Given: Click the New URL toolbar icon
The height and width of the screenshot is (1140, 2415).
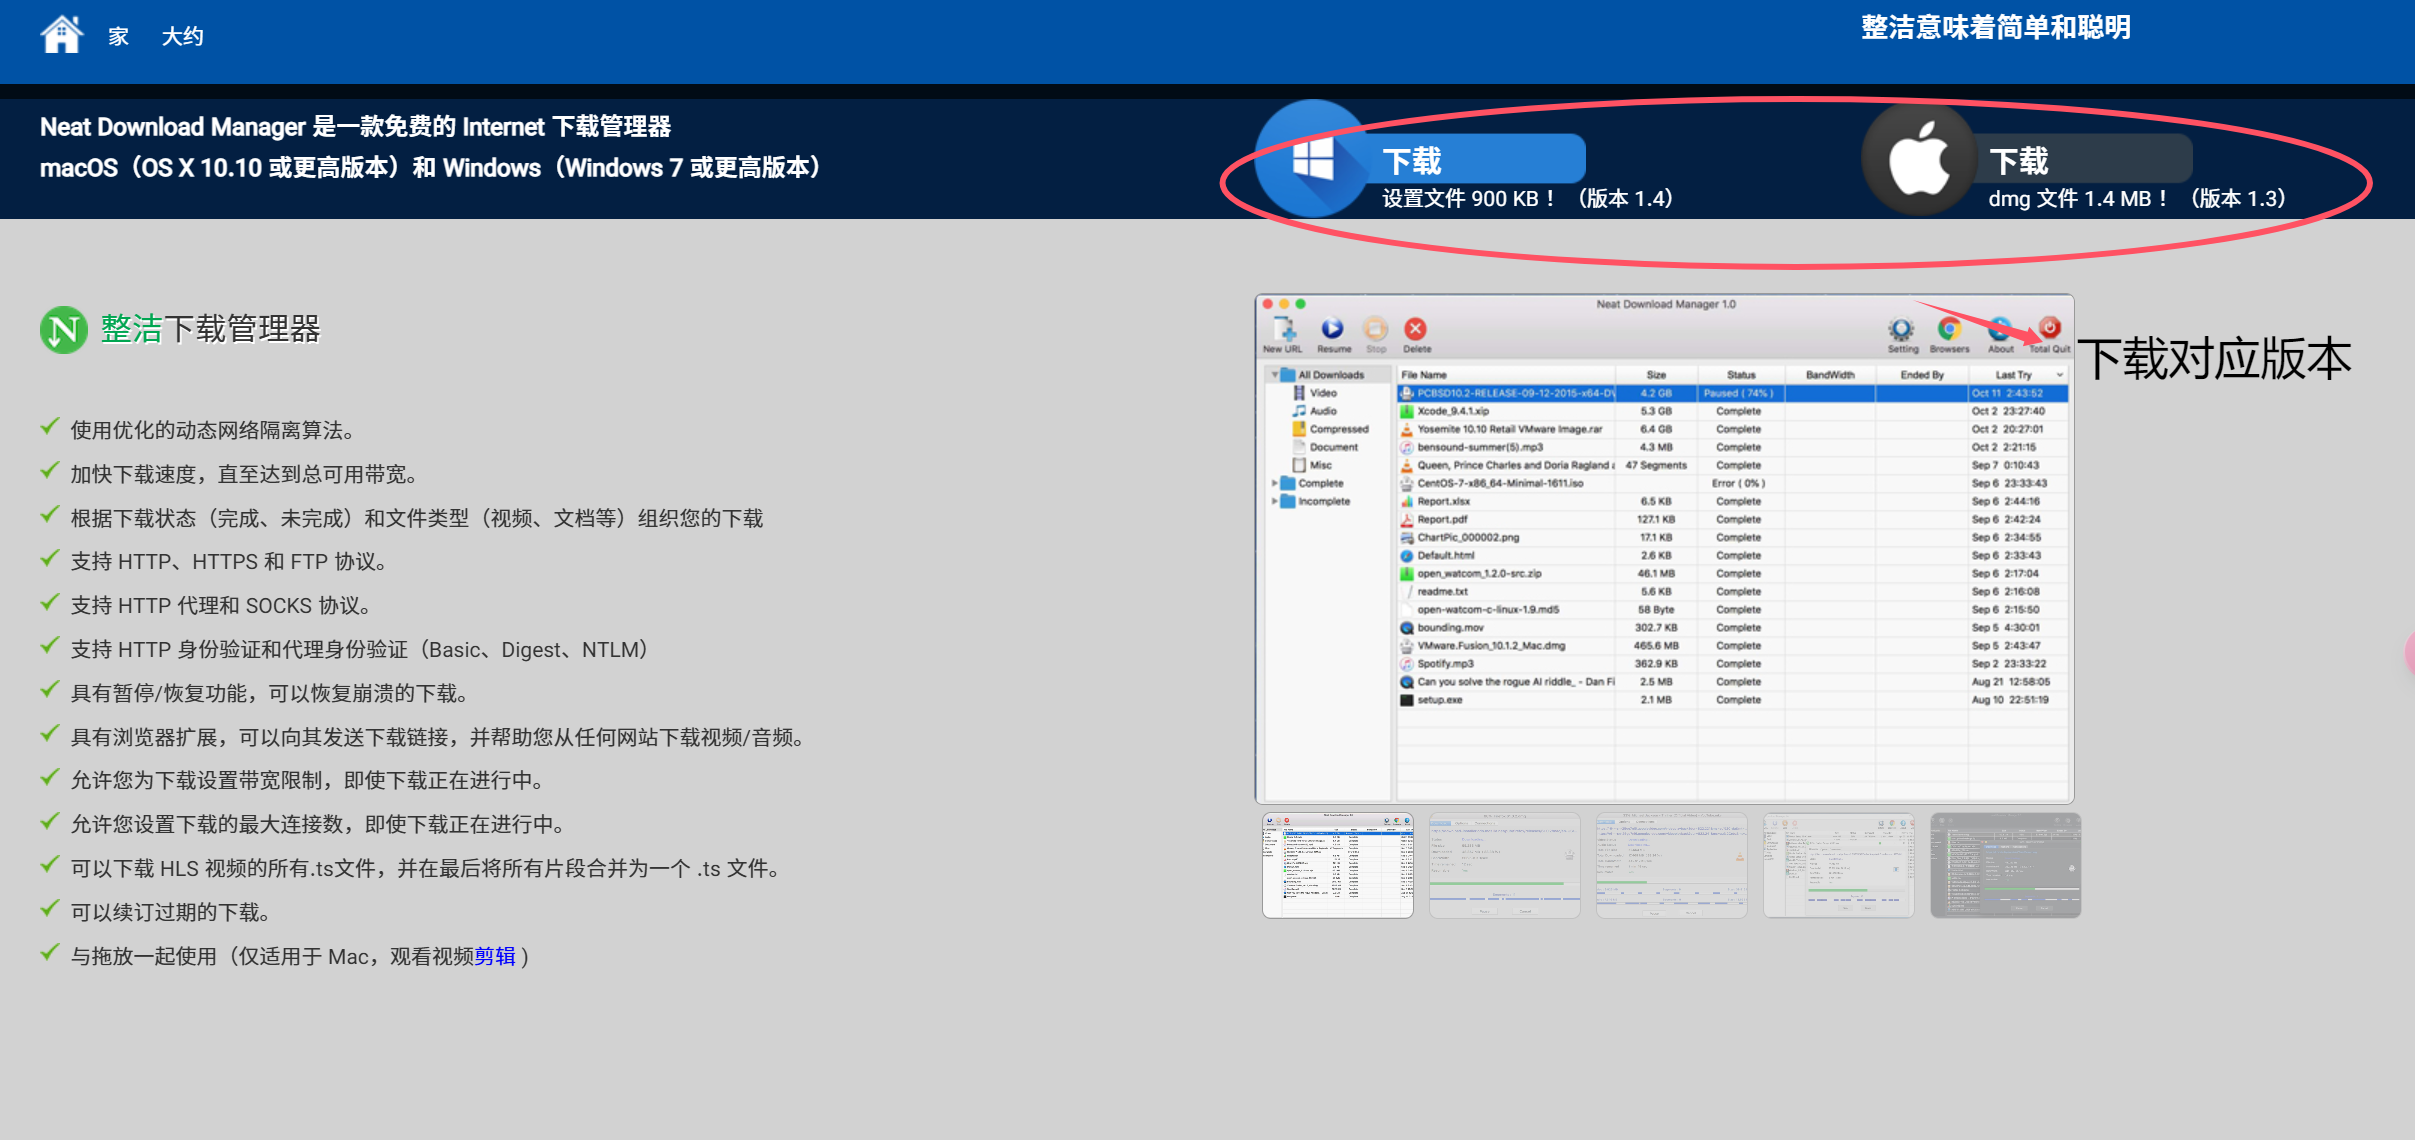Looking at the screenshot, I should click(1284, 330).
